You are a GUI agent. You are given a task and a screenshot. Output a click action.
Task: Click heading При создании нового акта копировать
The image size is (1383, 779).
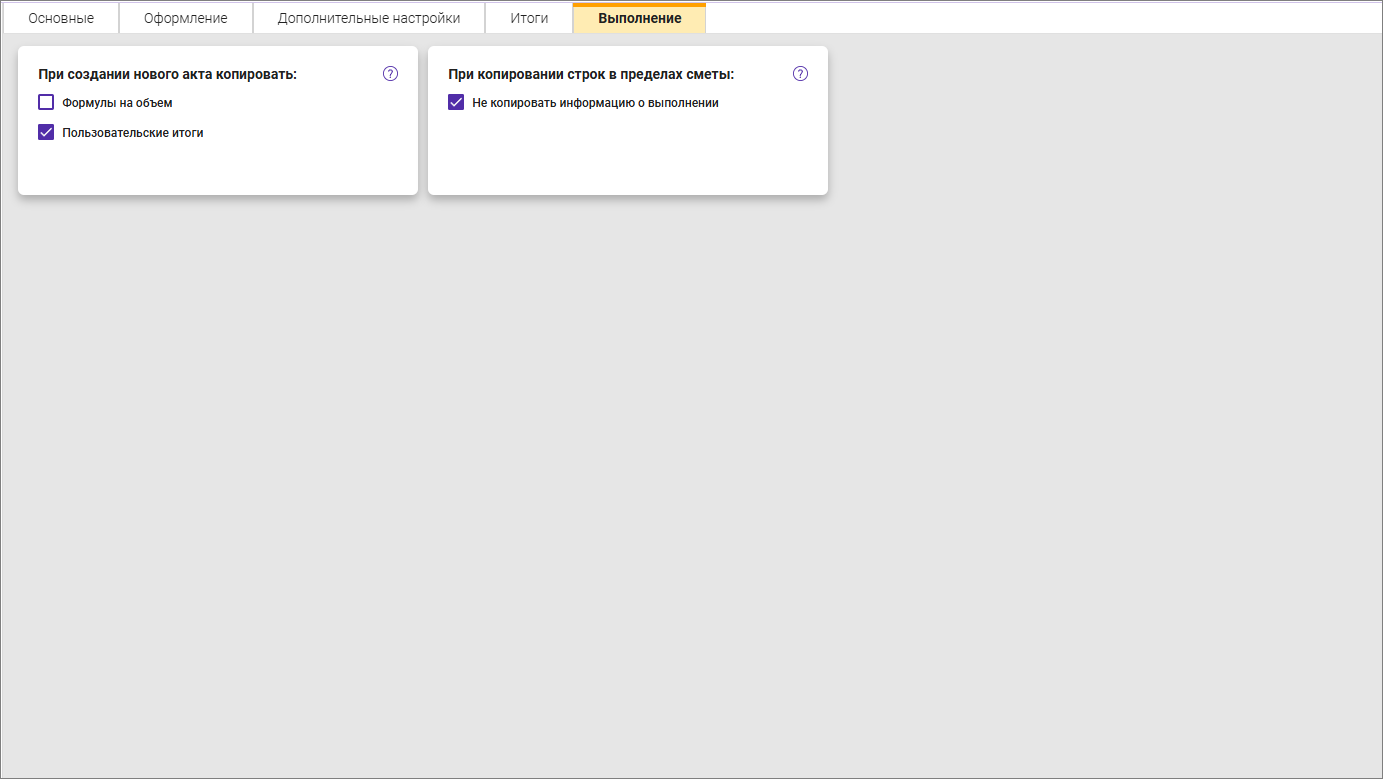tap(167, 74)
